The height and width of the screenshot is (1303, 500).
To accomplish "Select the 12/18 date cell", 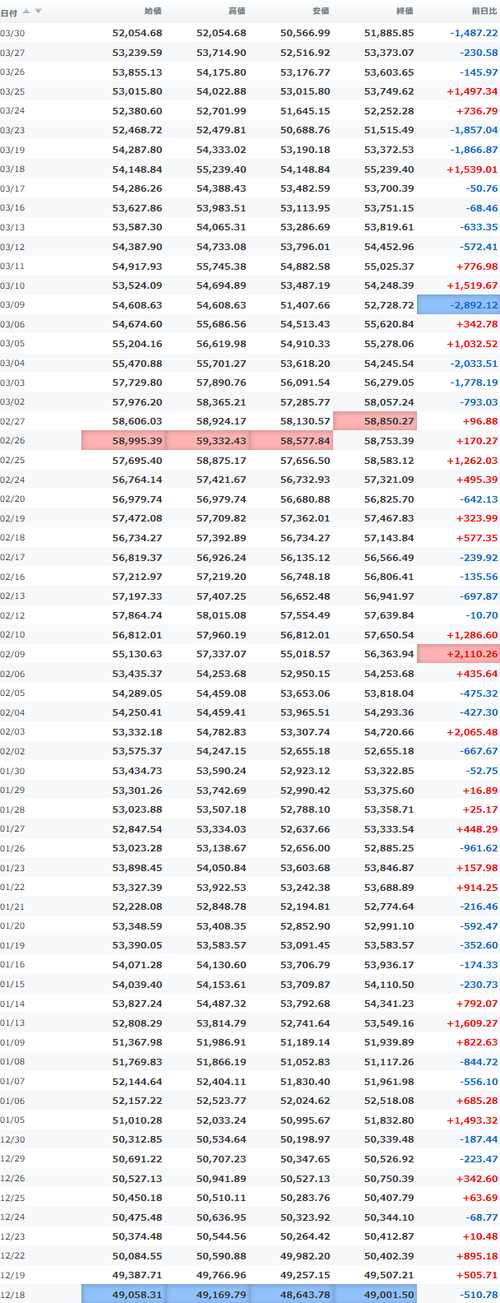I will point(13,1294).
